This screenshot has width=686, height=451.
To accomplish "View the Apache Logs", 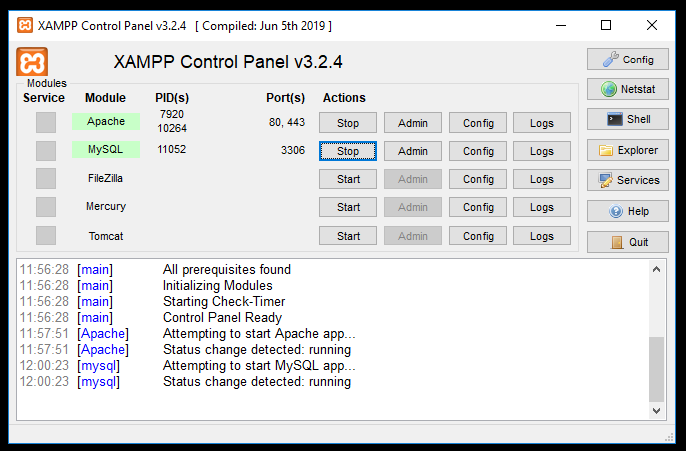I will click(542, 123).
